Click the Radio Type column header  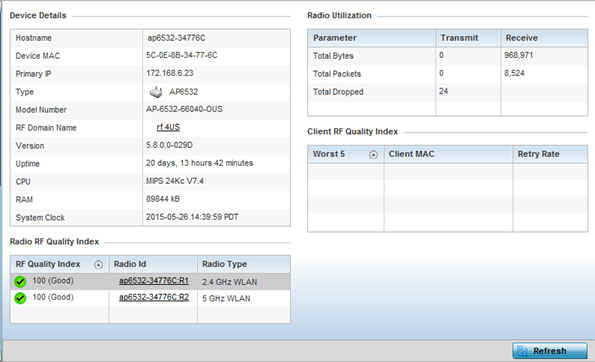click(x=244, y=264)
